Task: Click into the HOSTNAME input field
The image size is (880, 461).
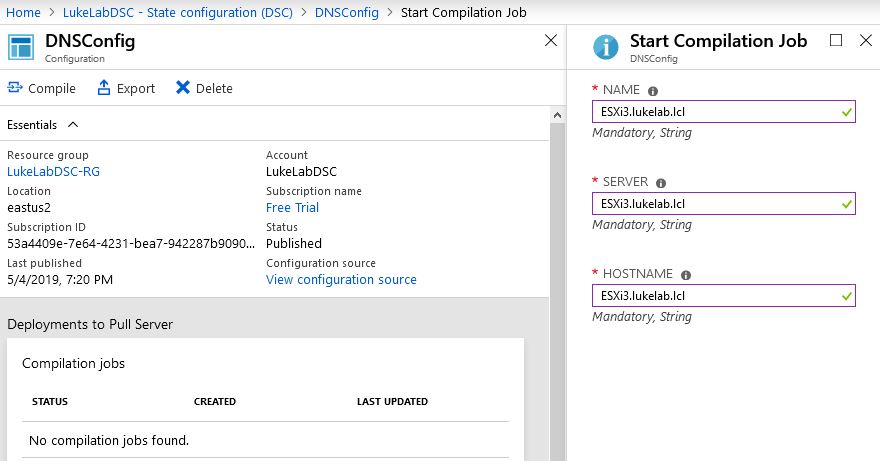Action: click(x=723, y=296)
